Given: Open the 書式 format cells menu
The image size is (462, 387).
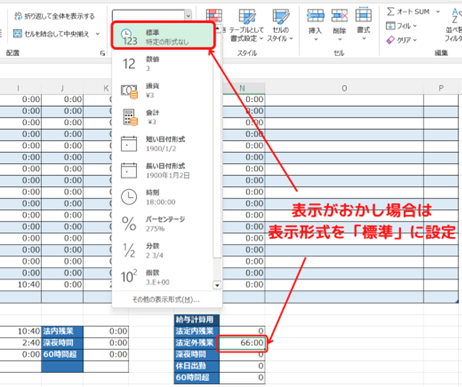Looking at the screenshot, I should coord(363,24).
